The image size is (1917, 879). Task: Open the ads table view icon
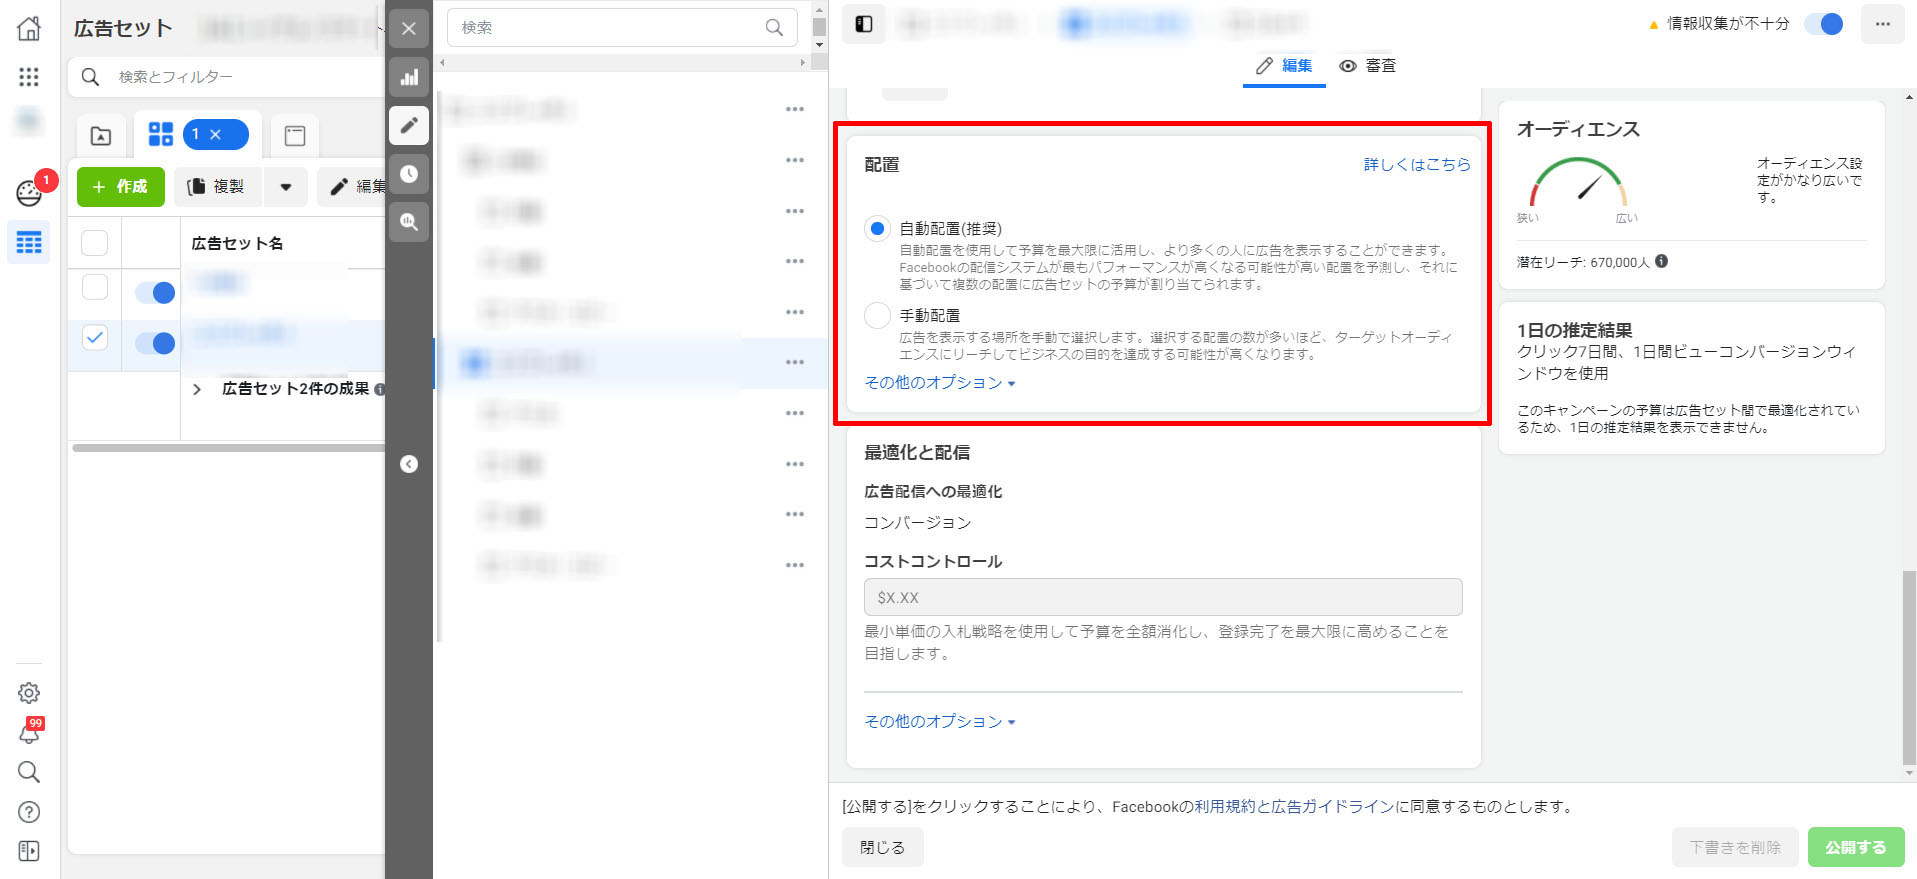pos(29,242)
